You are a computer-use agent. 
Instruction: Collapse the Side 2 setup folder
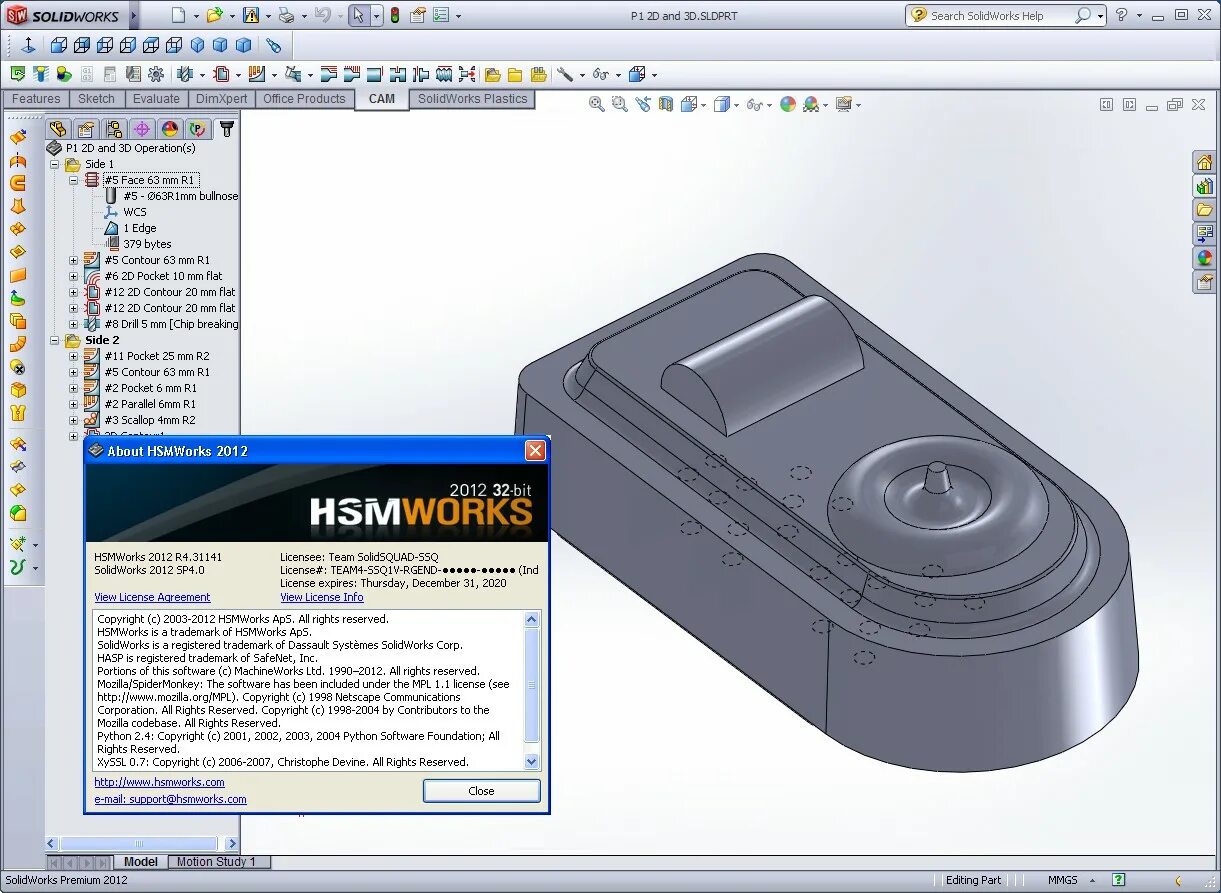(55, 340)
